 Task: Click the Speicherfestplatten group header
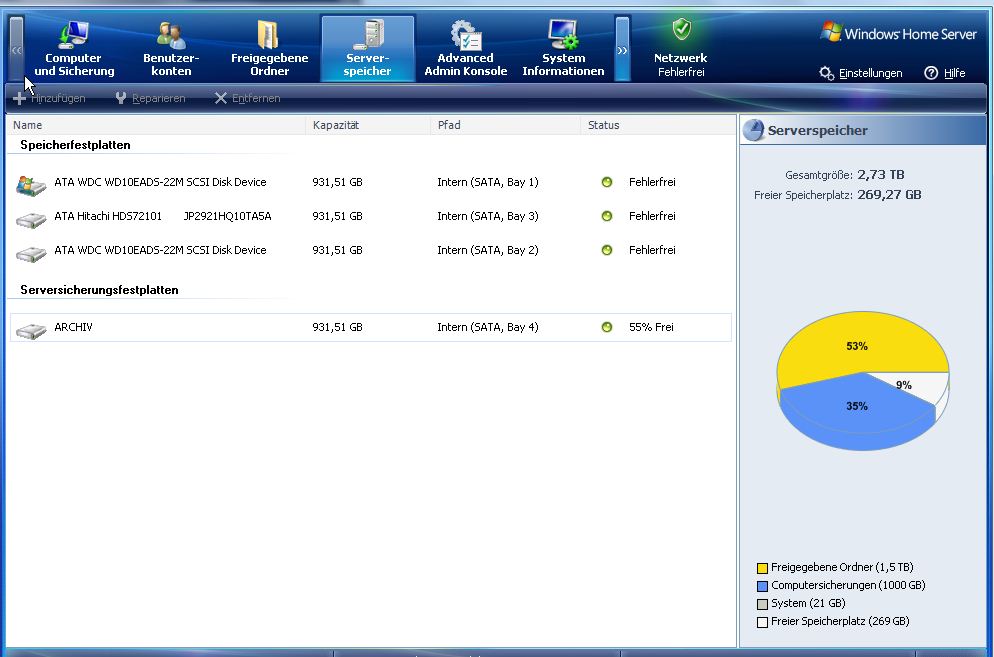(x=75, y=145)
